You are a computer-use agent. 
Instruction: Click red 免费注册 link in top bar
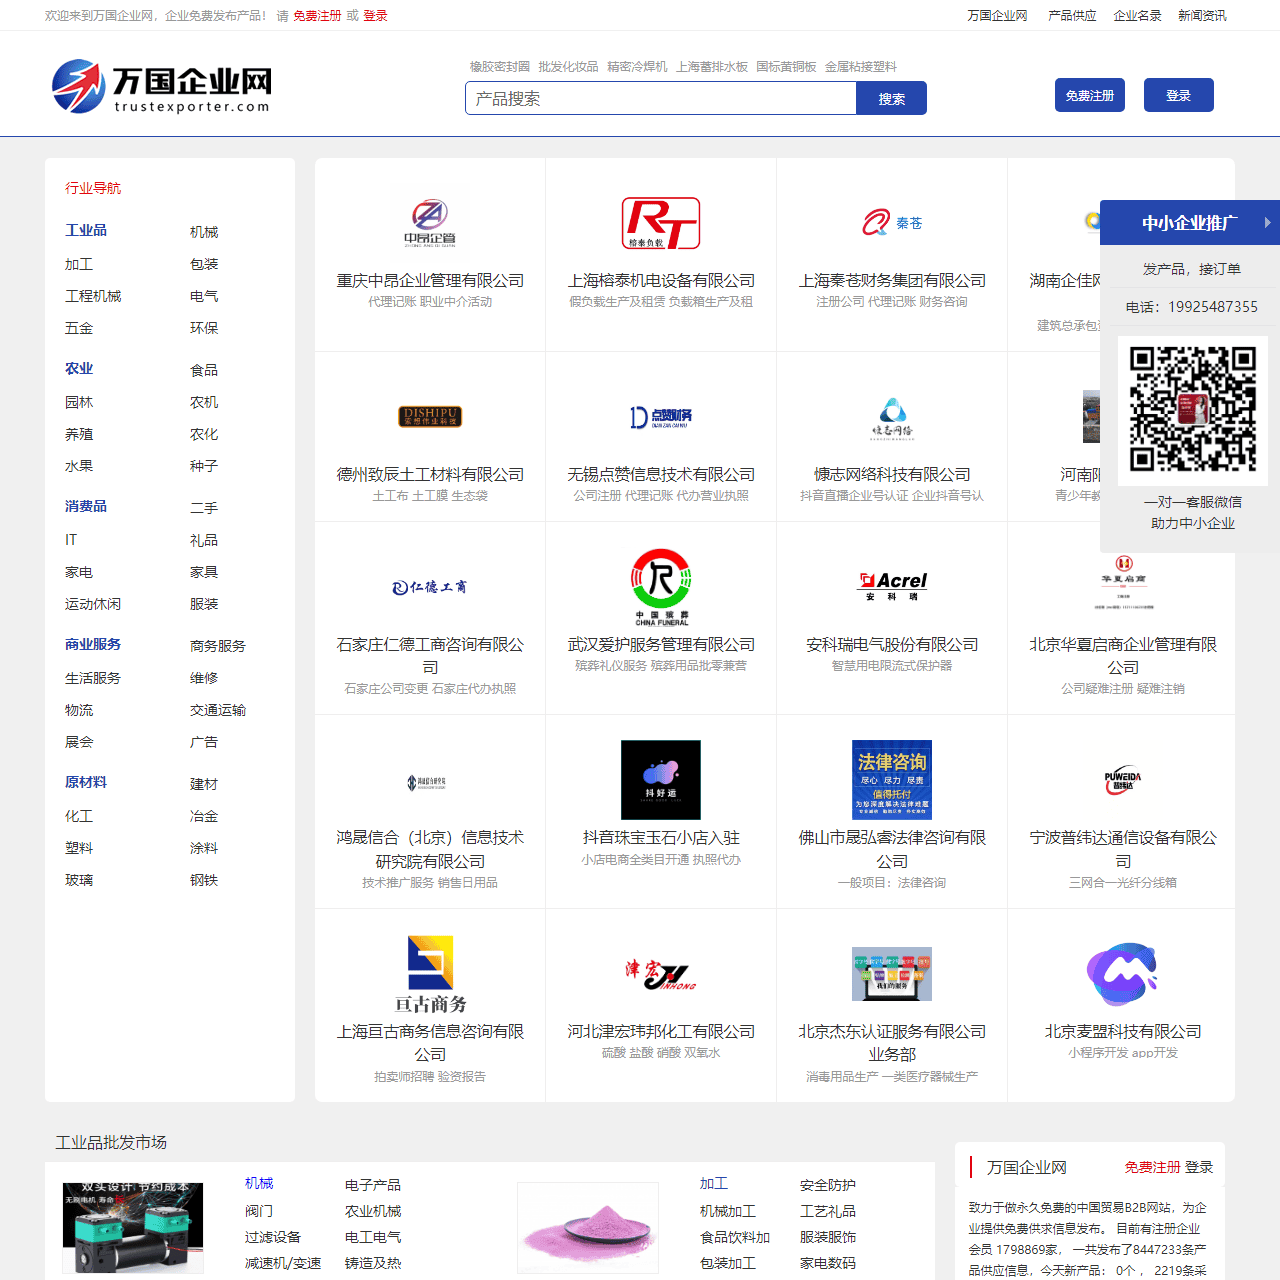[x=317, y=16]
